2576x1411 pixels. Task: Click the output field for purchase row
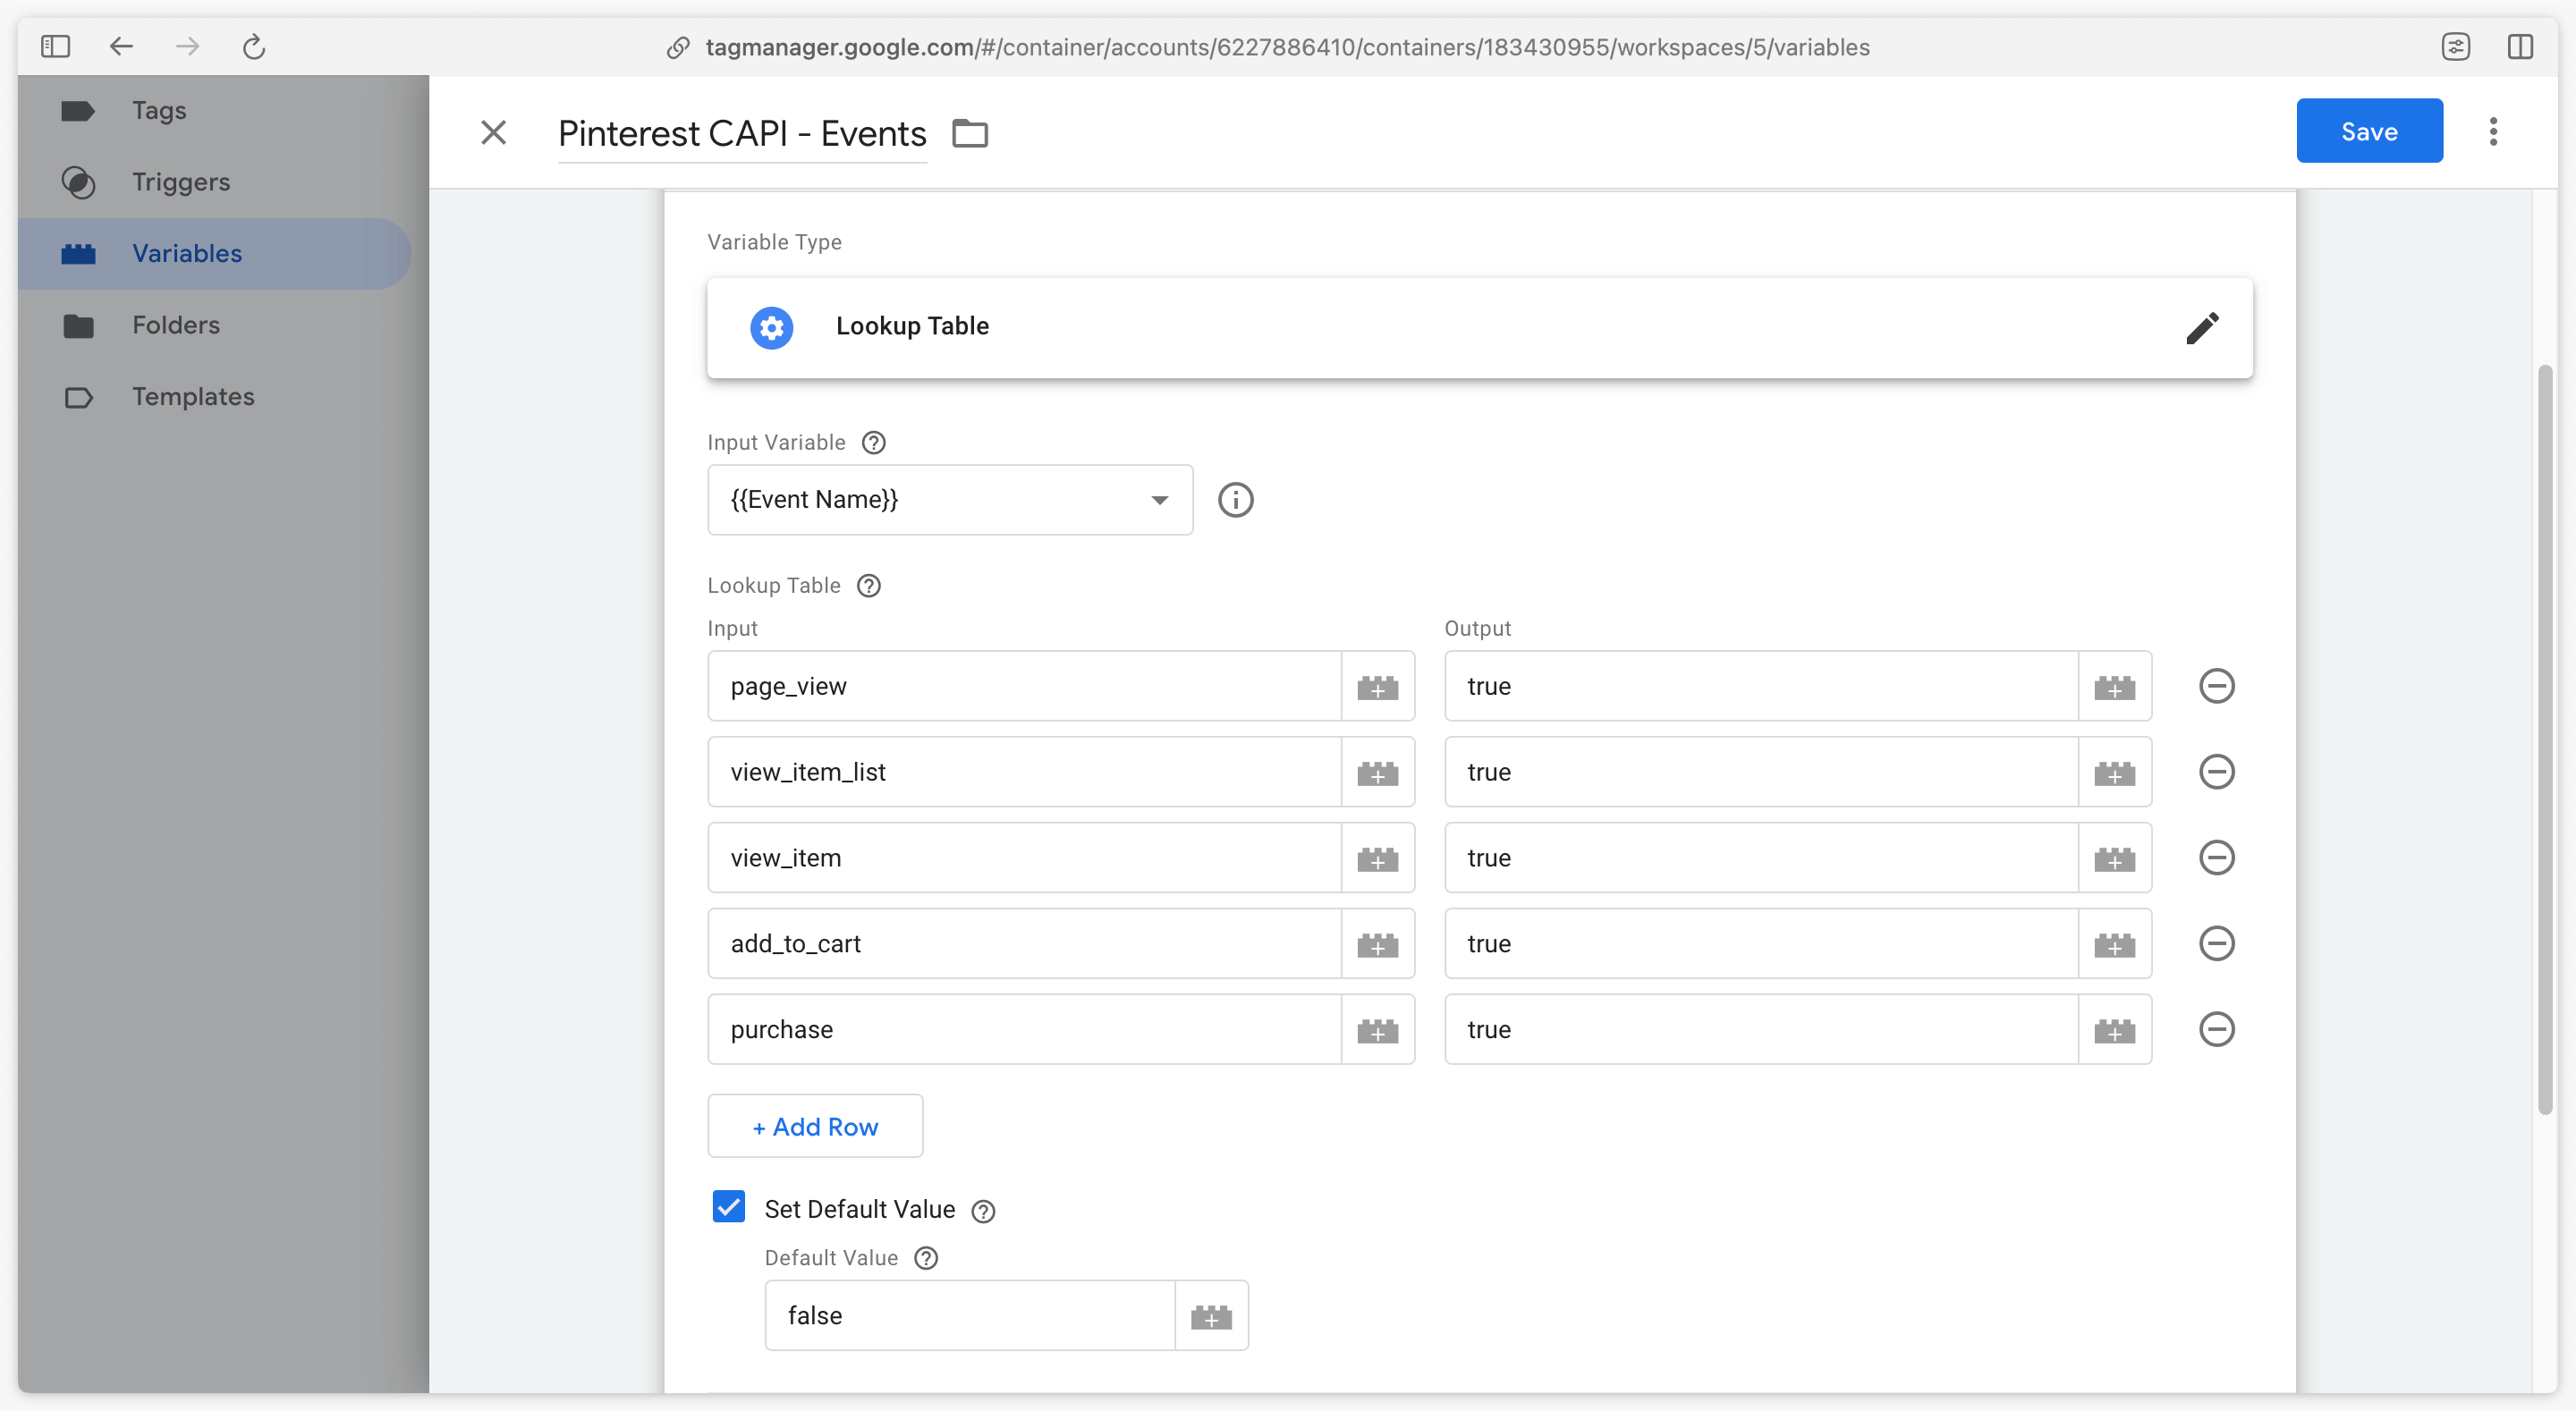1761,1030
